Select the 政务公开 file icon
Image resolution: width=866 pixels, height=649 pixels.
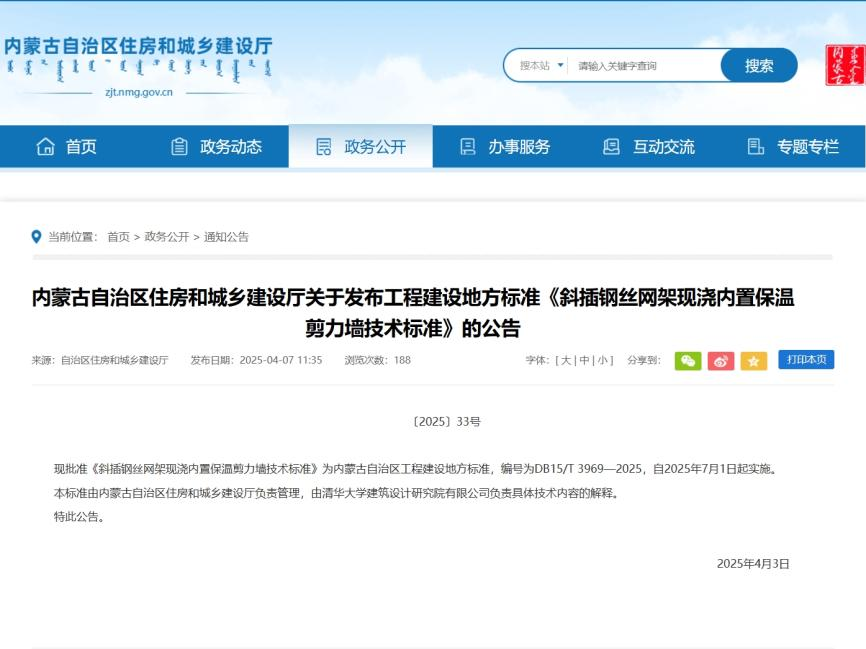click(322, 146)
